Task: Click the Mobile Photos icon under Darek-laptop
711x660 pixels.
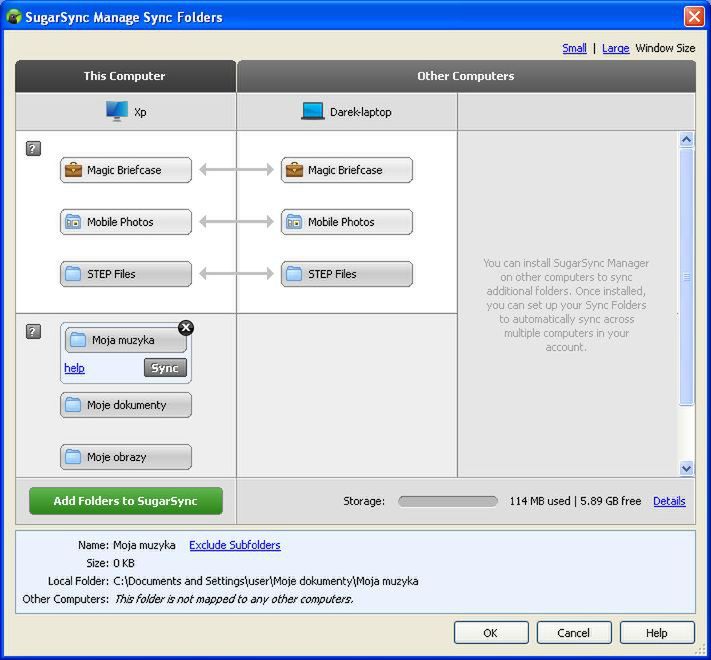Action: tap(294, 222)
